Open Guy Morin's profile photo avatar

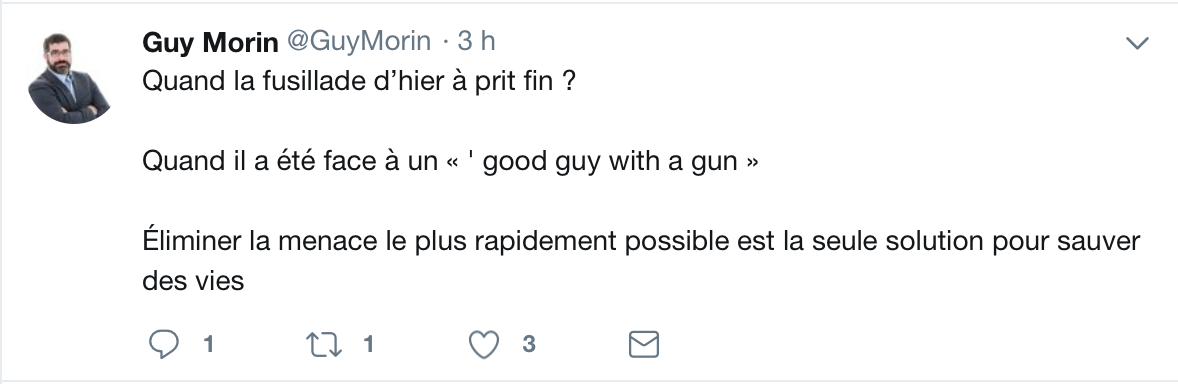(x=69, y=78)
